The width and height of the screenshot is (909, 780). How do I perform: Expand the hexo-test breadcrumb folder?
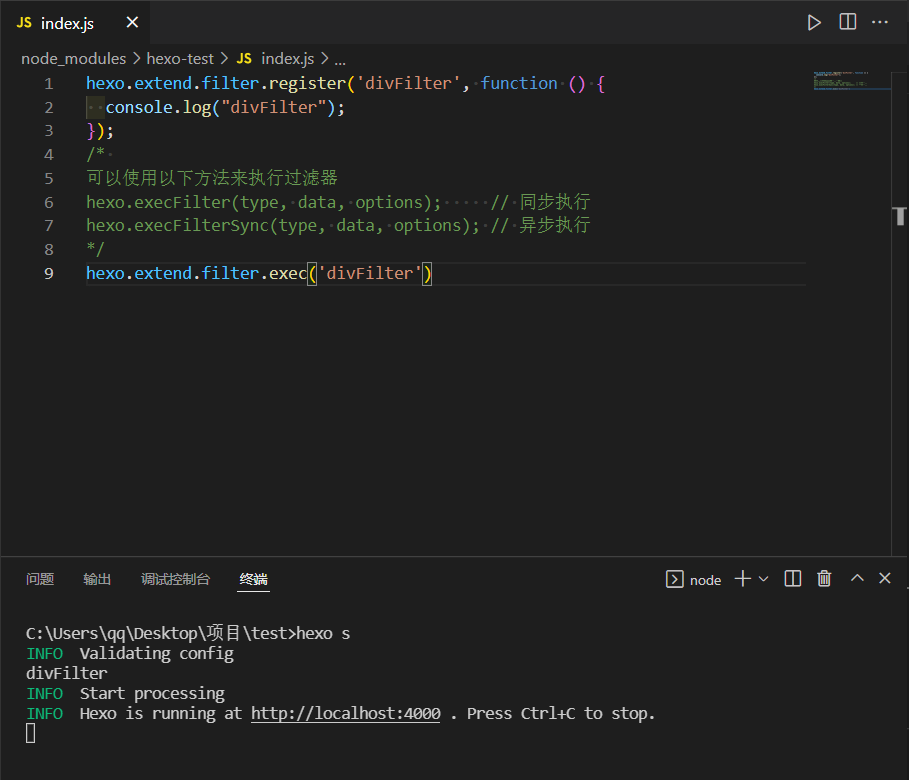(x=180, y=59)
